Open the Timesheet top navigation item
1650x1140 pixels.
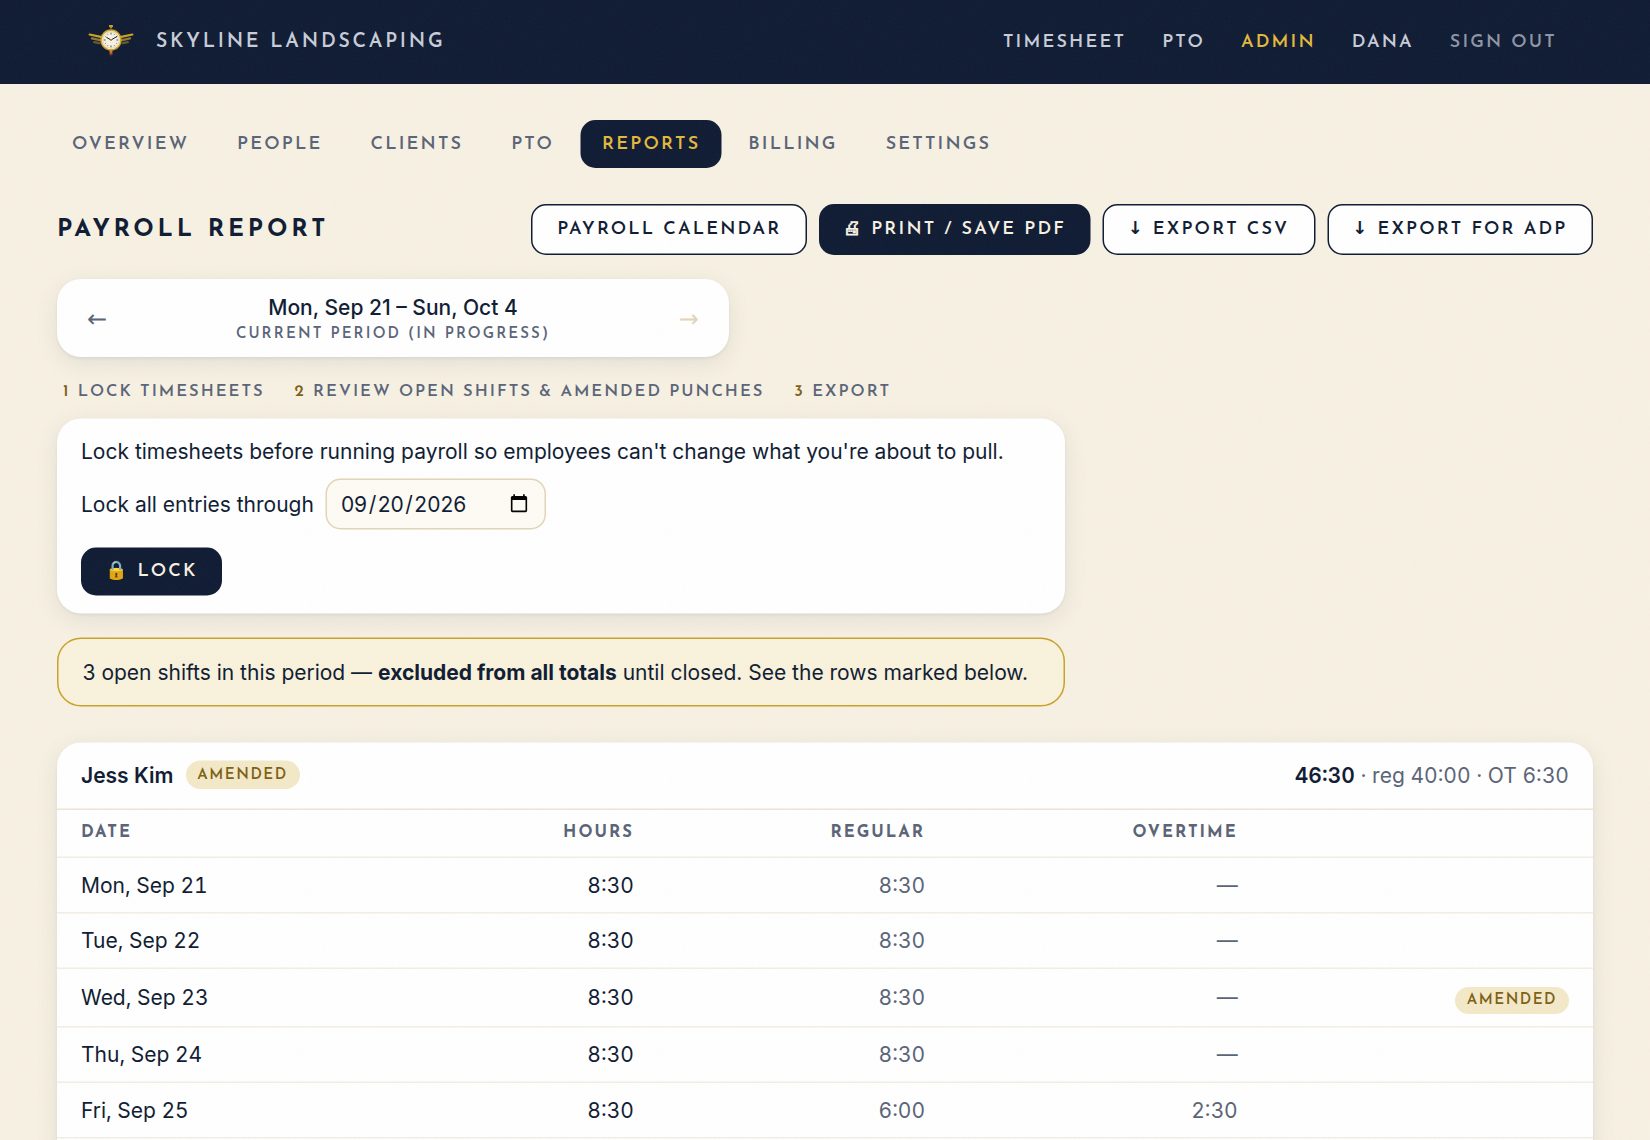[1064, 41]
